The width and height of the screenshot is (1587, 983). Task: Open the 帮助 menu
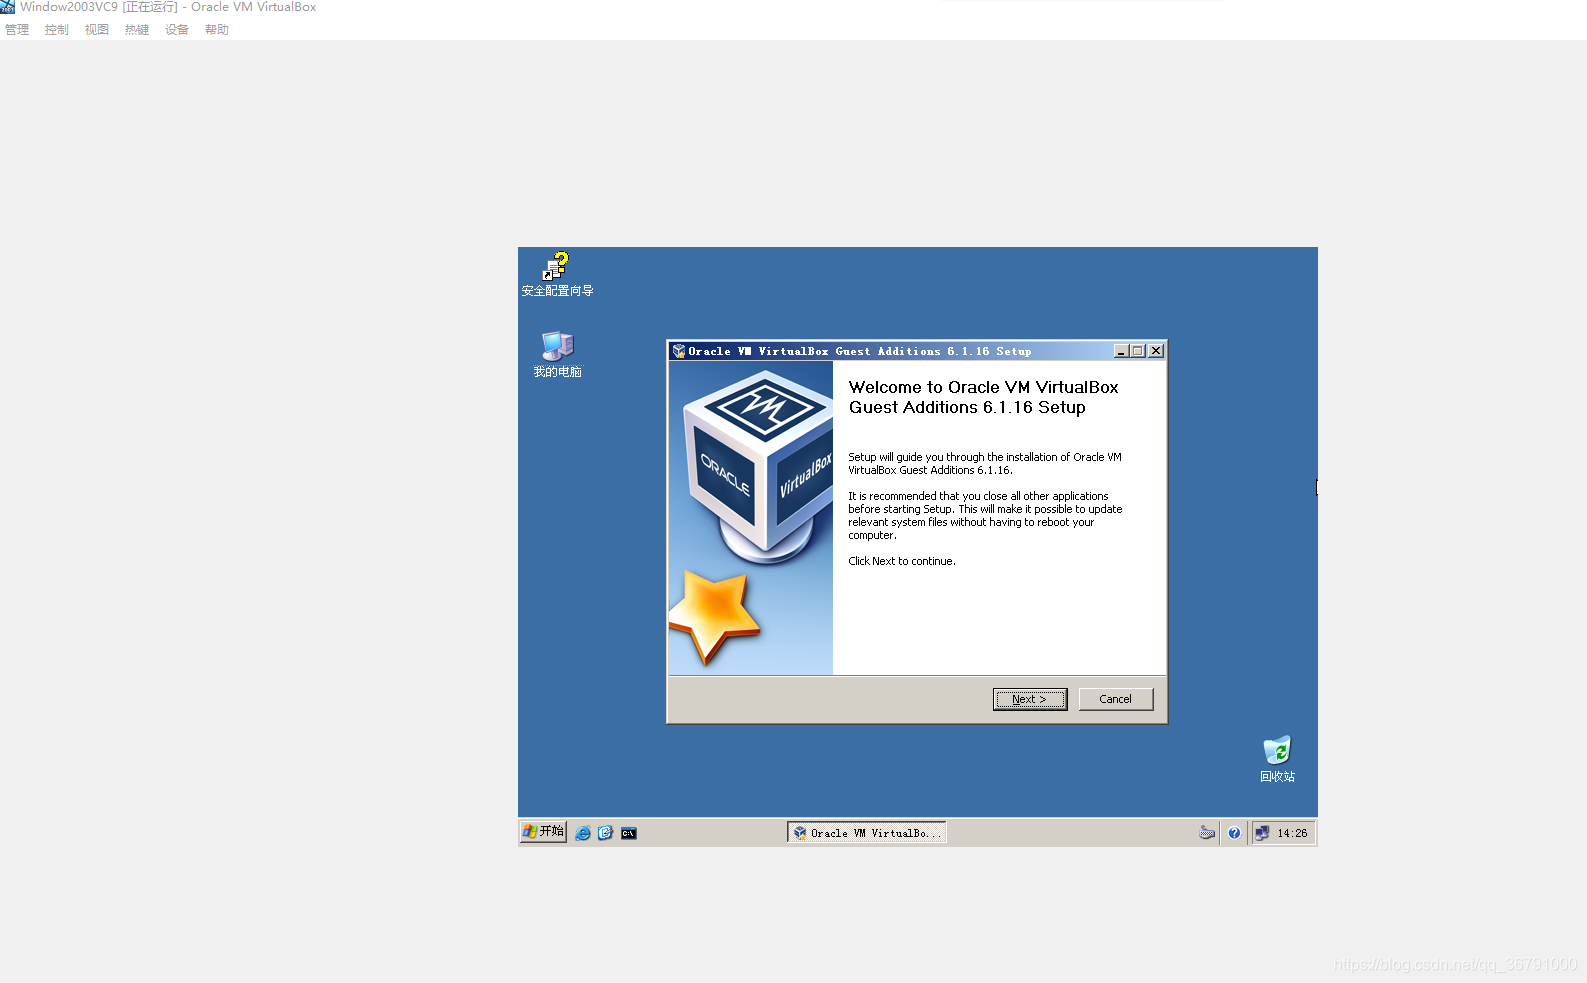click(217, 30)
